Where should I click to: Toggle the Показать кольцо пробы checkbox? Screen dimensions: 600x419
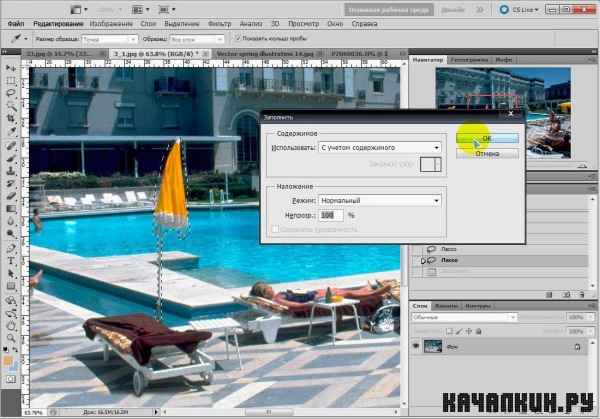[237, 38]
